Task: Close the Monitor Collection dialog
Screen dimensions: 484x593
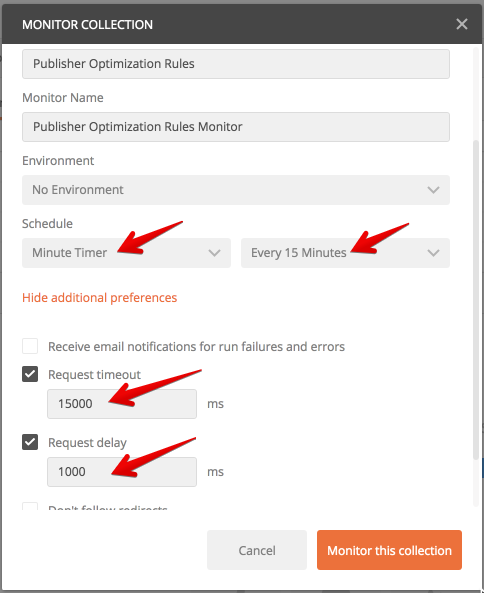Action: [x=462, y=24]
